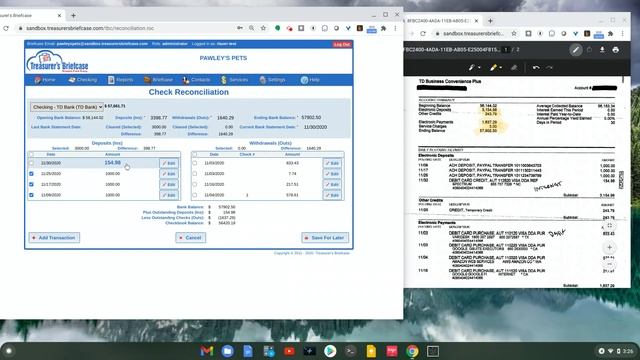Open the Settings menu

point(272,80)
